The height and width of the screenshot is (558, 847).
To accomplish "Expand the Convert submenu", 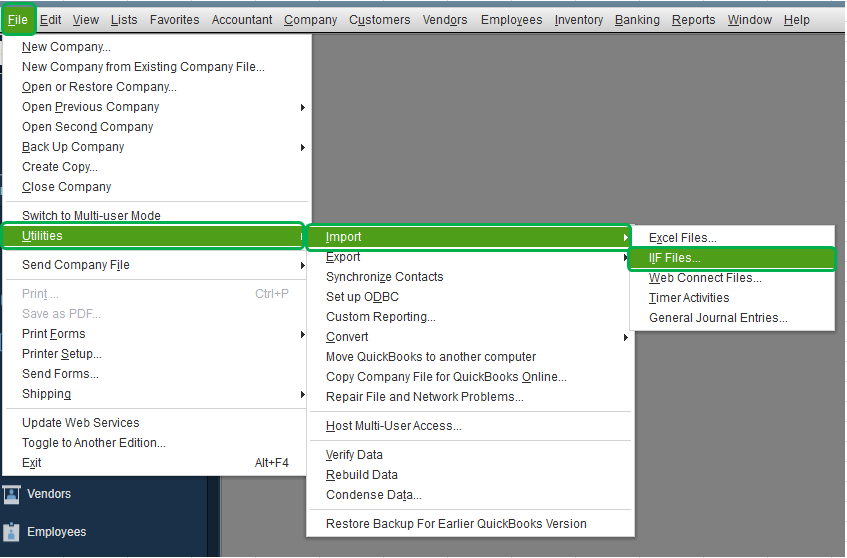I will tap(470, 337).
